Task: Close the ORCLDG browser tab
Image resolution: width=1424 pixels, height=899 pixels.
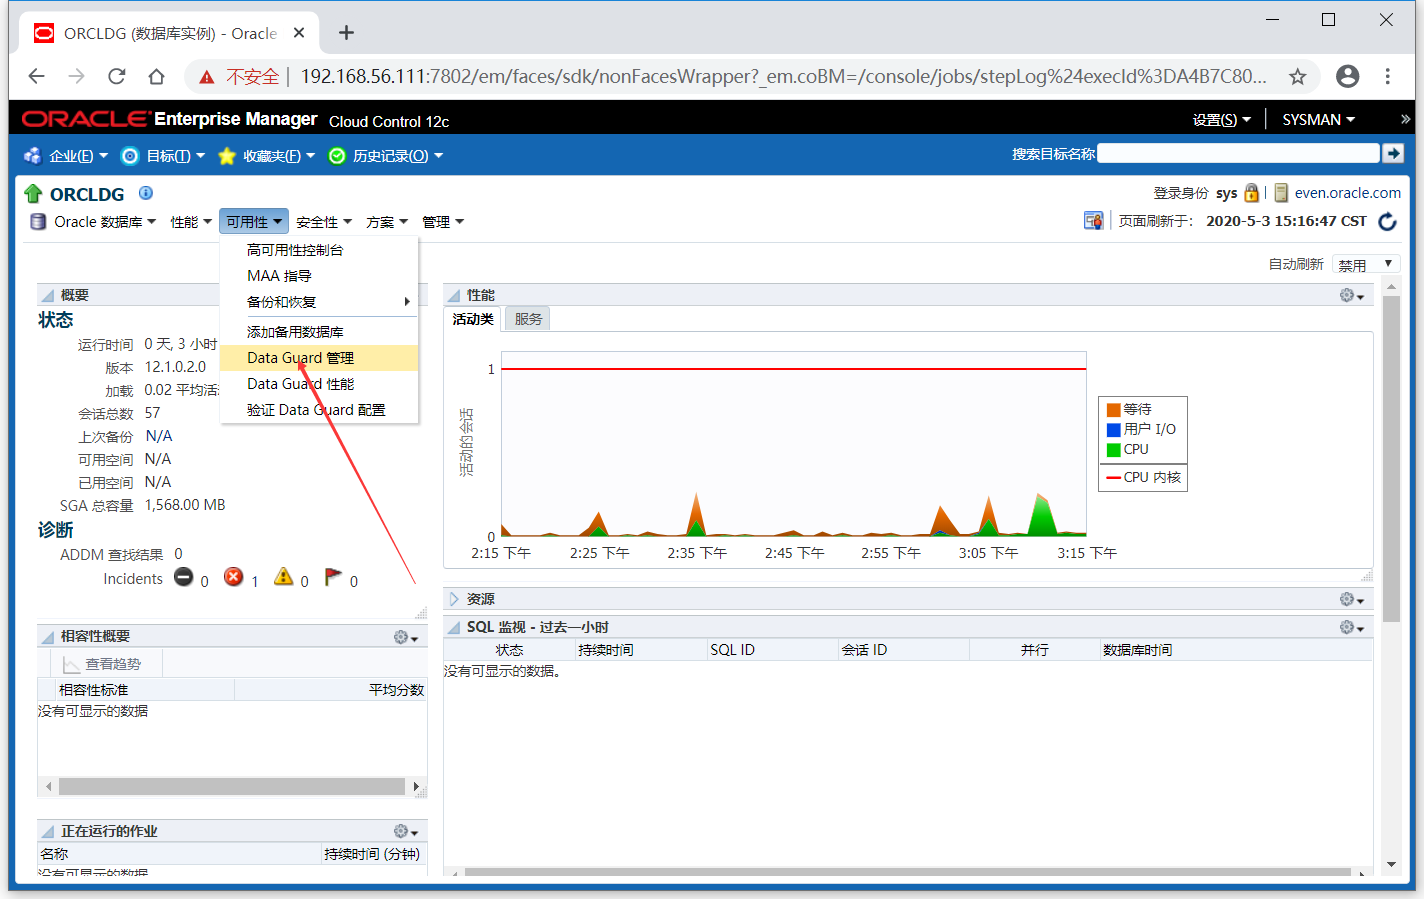Action: (298, 33)
